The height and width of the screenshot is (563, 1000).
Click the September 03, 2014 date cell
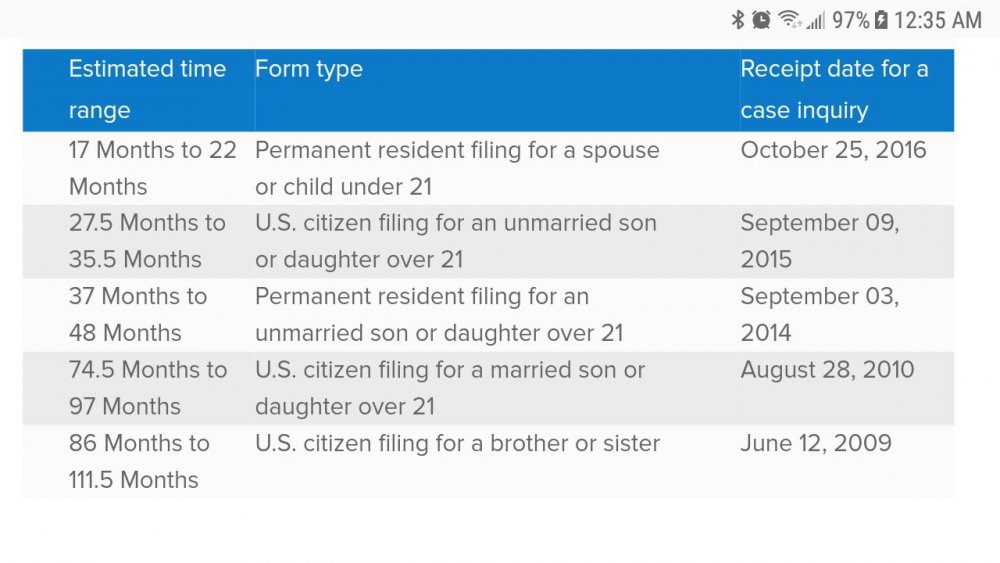(820, 314)
